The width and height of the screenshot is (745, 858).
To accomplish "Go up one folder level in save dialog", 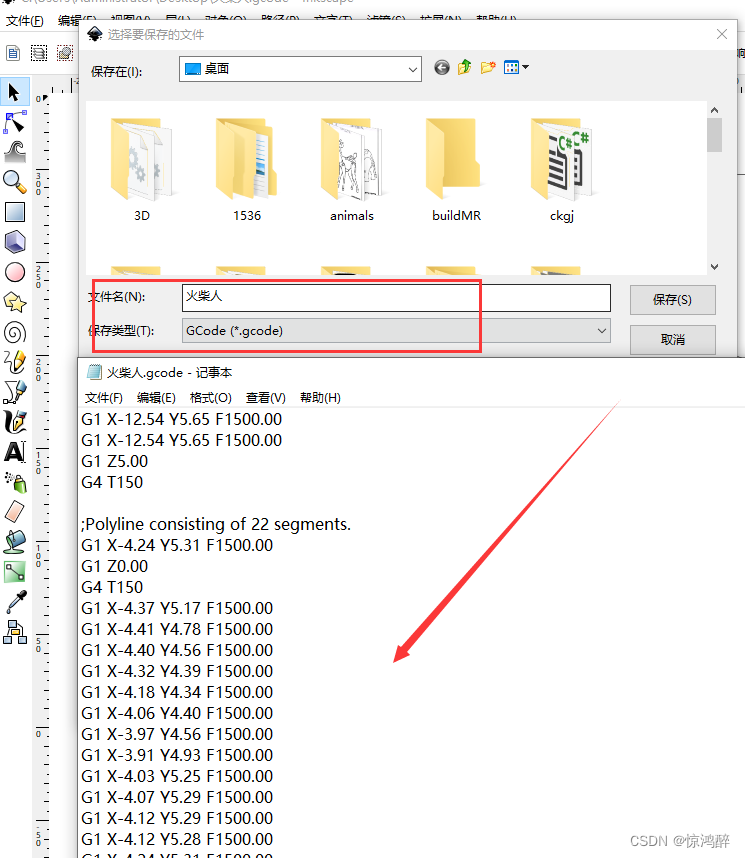I will (x=465, y=68).
